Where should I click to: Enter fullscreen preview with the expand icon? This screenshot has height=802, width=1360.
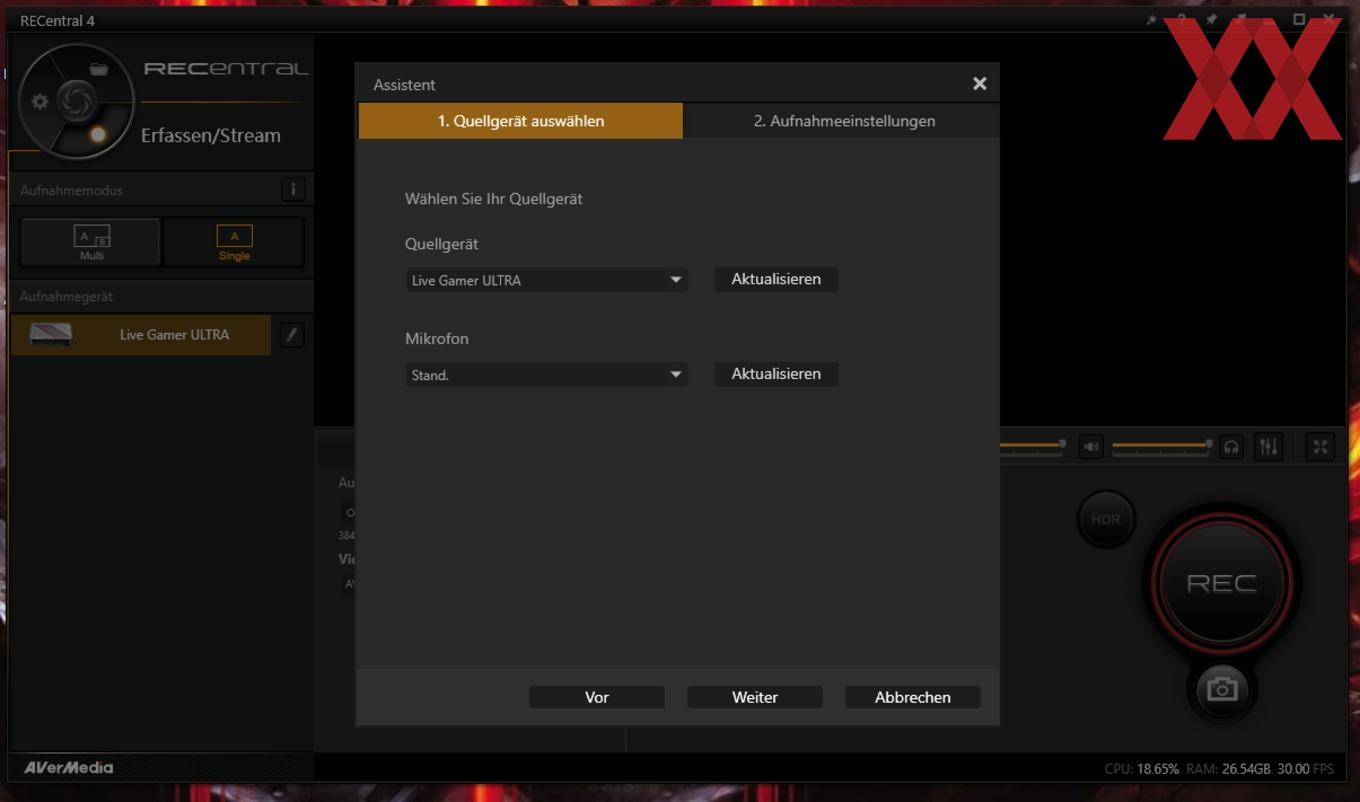coord(1320,447)
